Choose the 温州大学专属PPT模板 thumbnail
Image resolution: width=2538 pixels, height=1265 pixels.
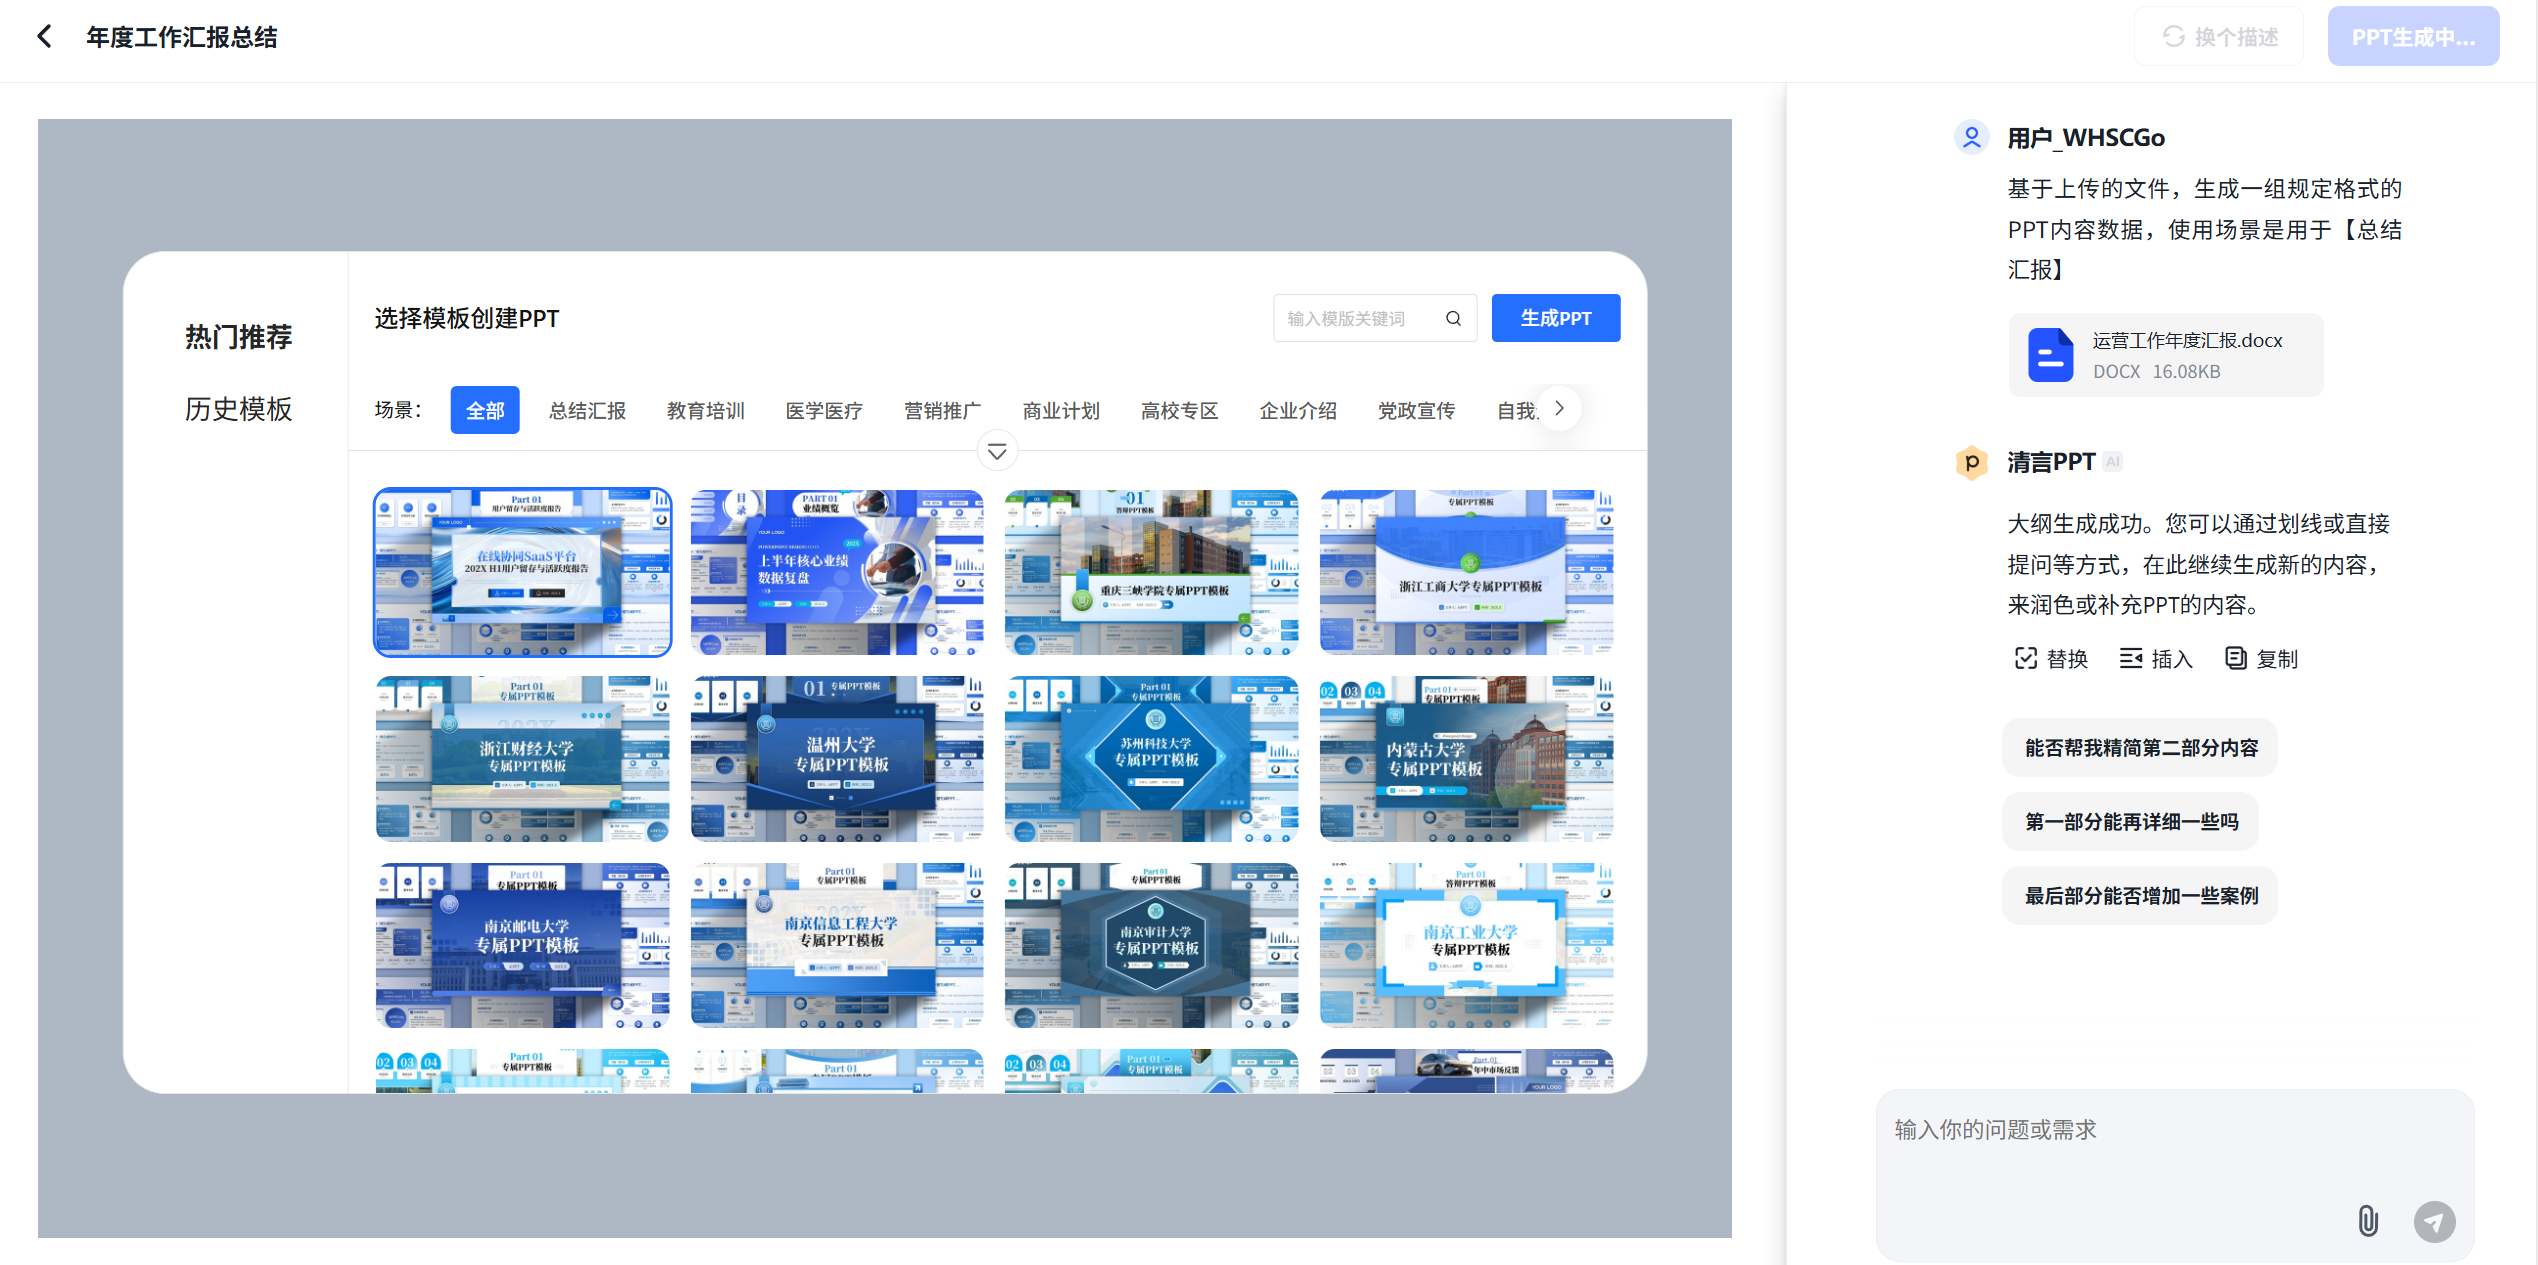(x=837, y=758)
